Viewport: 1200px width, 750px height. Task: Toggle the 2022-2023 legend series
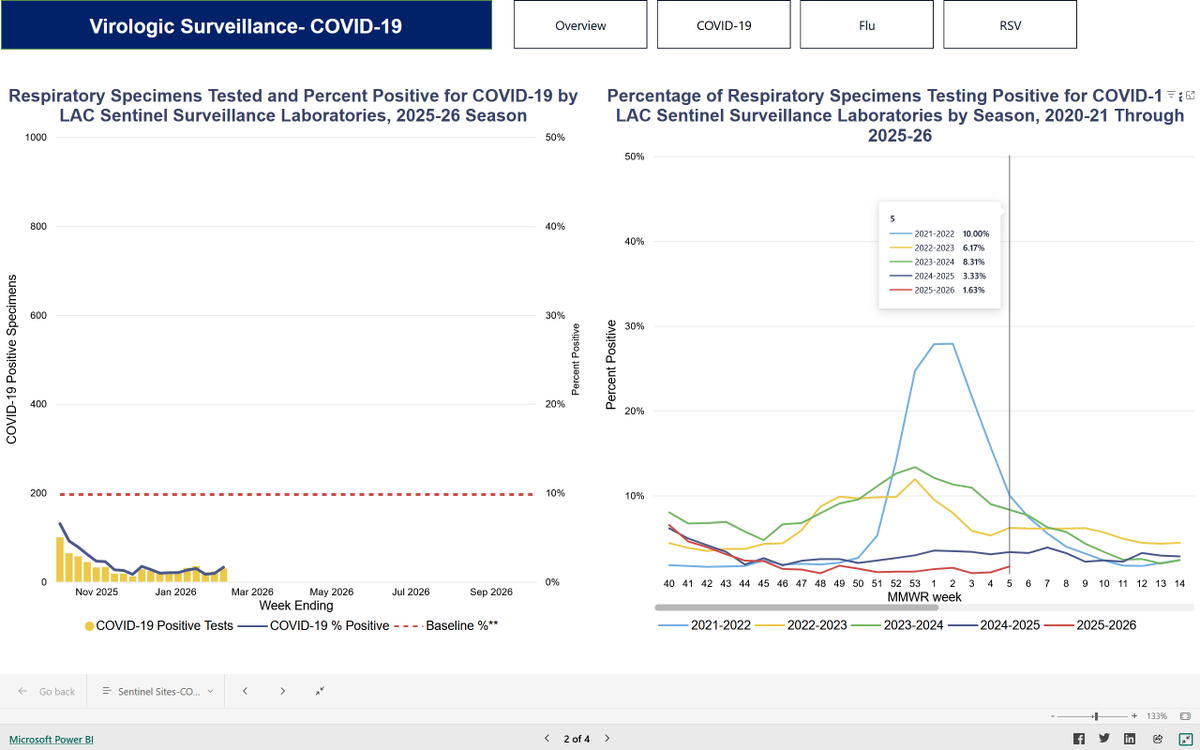click(799, 625)
